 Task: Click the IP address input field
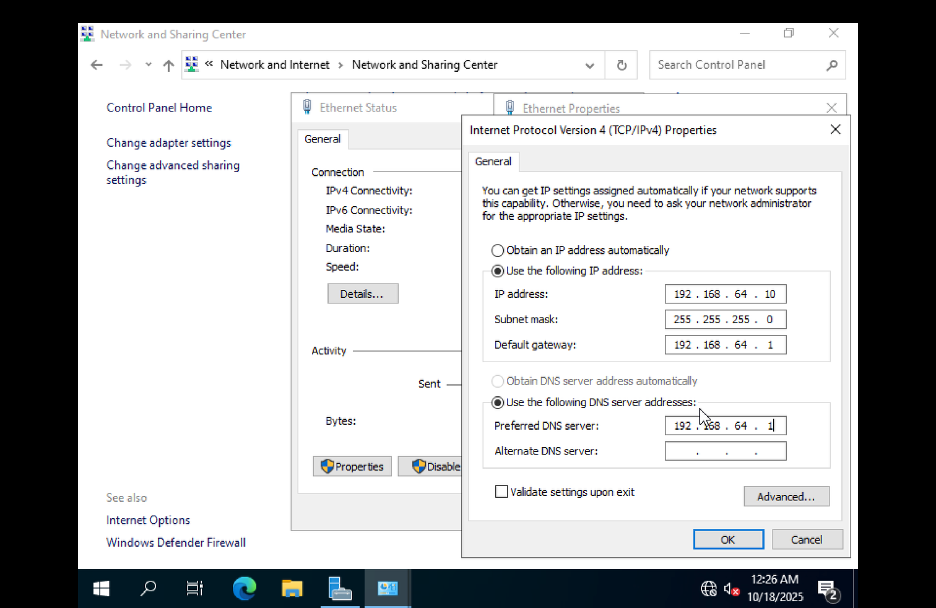(x=725, y=293)
